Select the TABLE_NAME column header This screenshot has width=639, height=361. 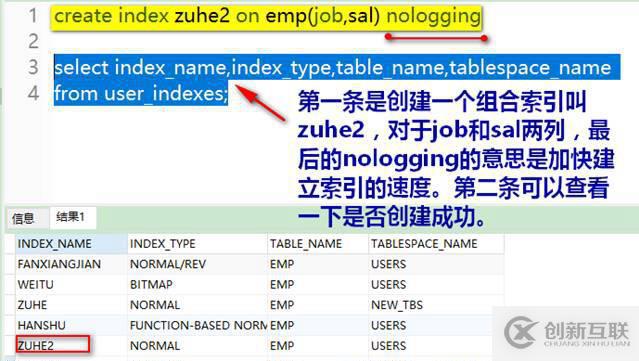[318, 244]
